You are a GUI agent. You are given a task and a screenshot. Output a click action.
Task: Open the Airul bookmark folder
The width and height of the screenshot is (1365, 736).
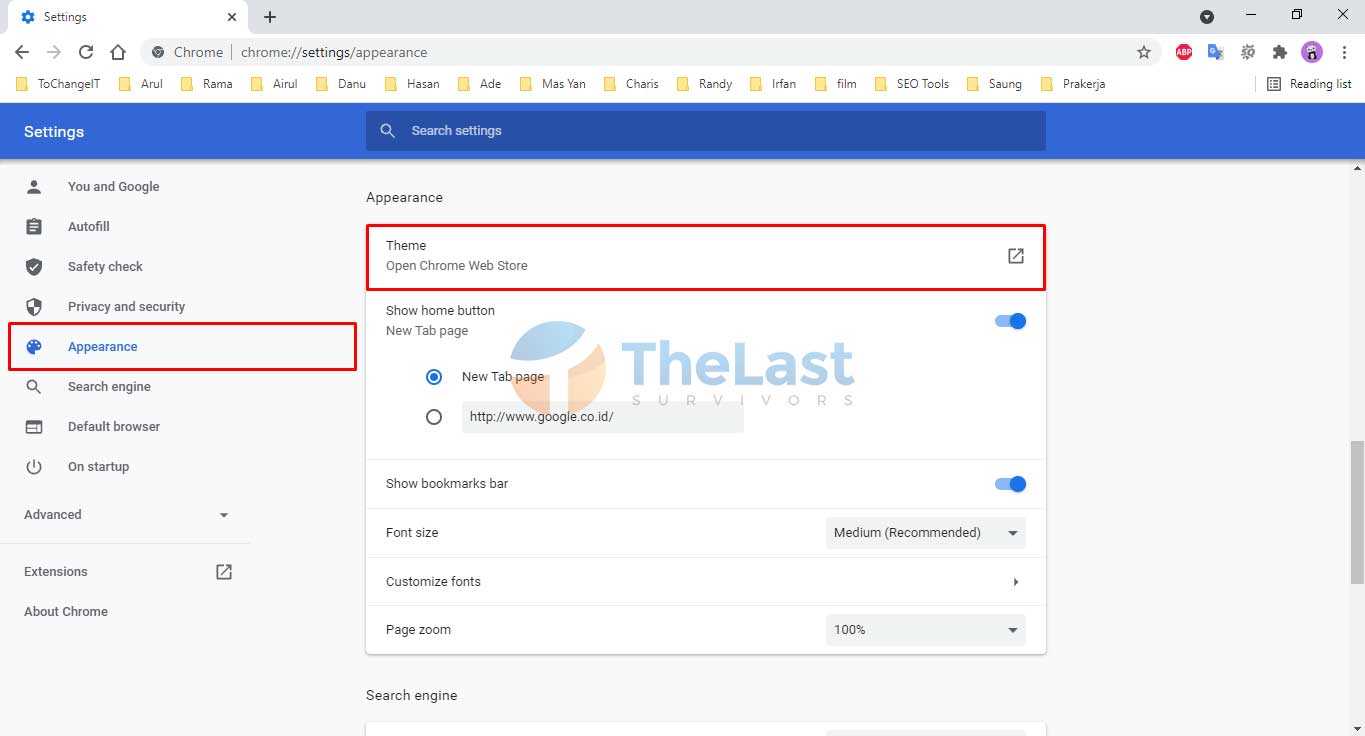click(274, 84)
